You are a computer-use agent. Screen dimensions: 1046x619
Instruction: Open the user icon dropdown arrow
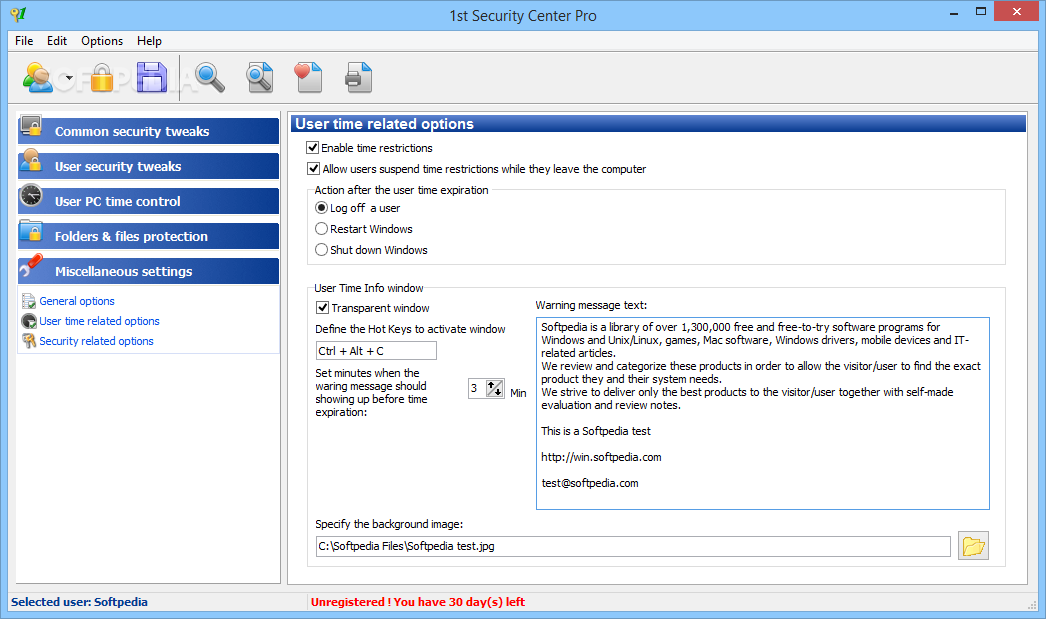pyautogui.click(x=69, y=78)
